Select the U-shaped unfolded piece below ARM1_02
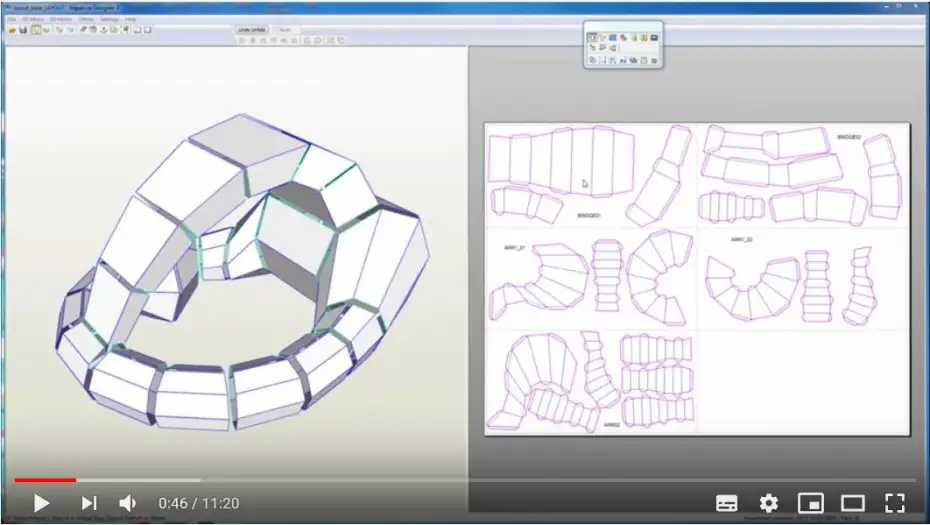The width and height of the screenshot is (930, 525). (752, 288)
